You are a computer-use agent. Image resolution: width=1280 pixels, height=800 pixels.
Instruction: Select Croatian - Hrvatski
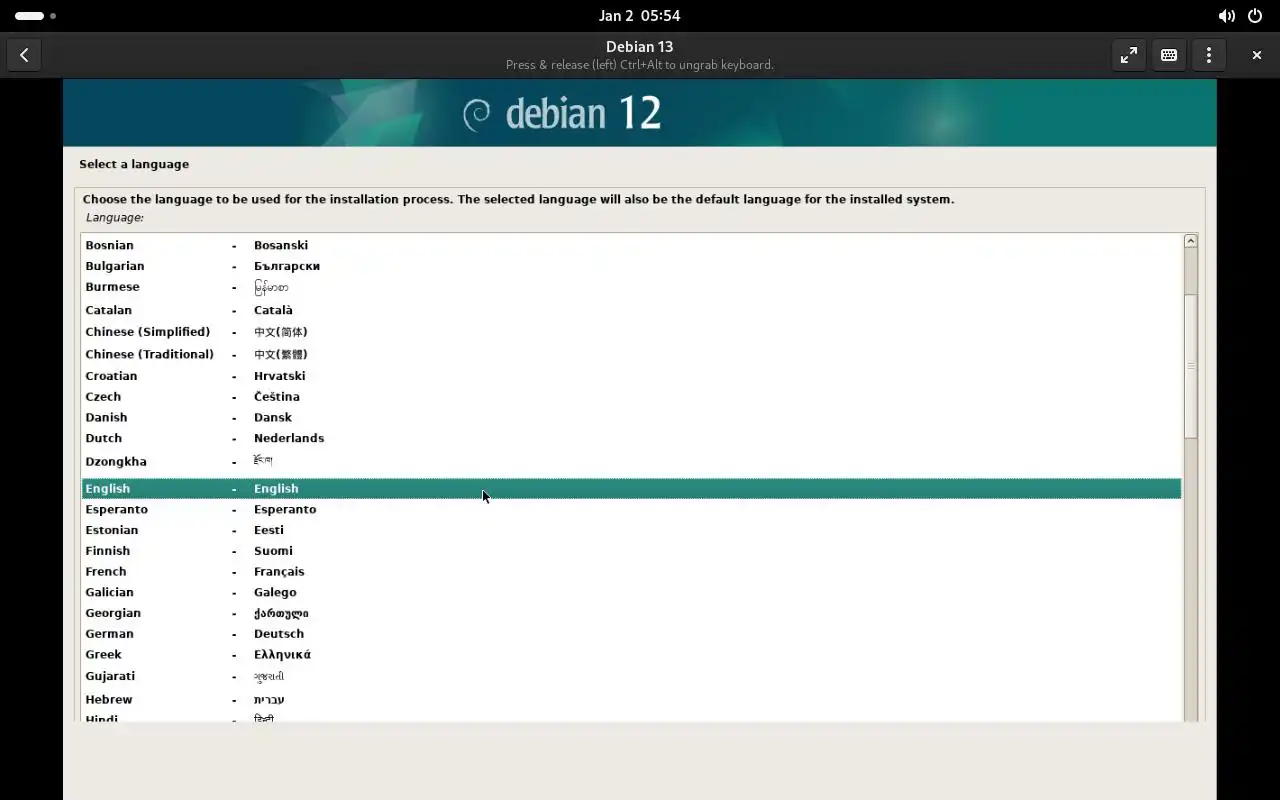pyautogui.click(x=631, y=376)
